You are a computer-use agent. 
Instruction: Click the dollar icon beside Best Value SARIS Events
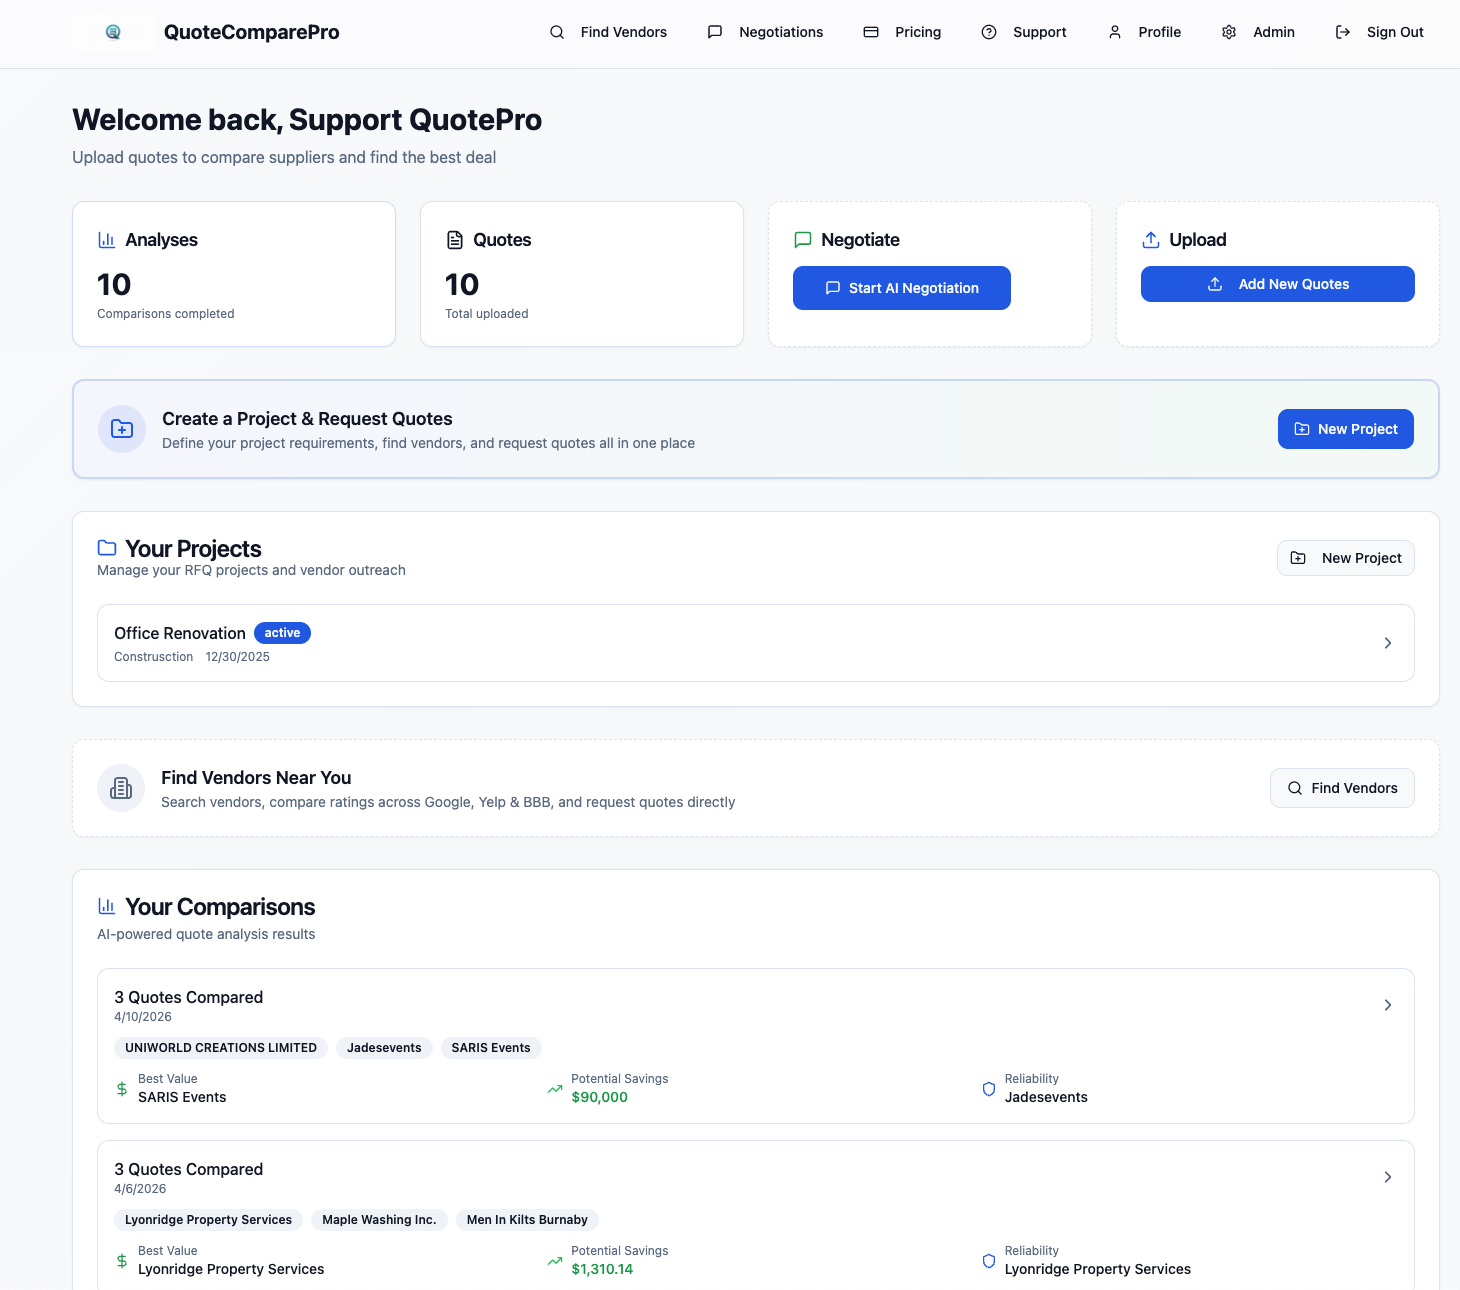pos(122,1089)
